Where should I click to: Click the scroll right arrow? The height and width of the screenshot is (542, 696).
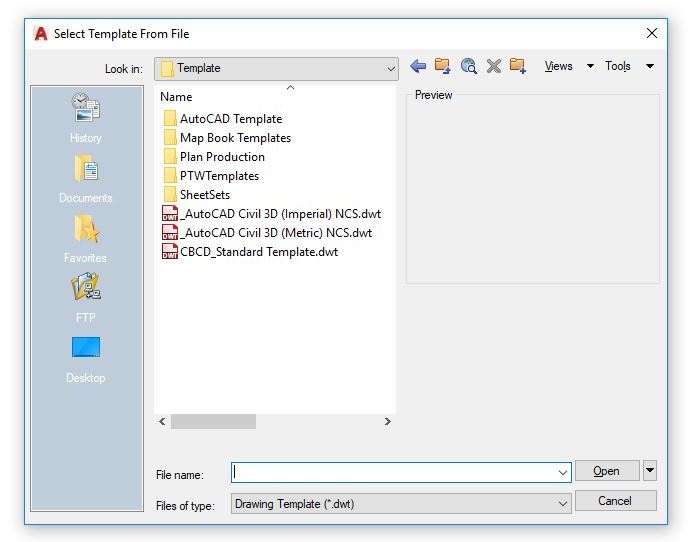[x=388, y=421]
